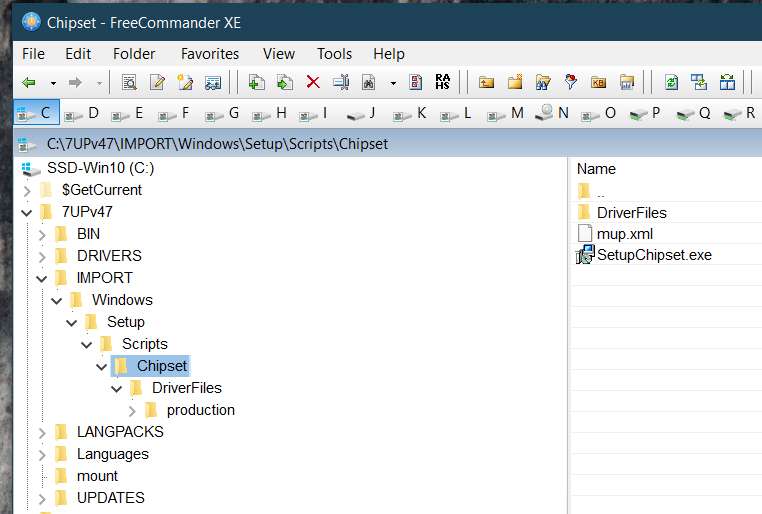Open the File menu
Viewport: 762px width, 514px height.
(x=34, y=54)
